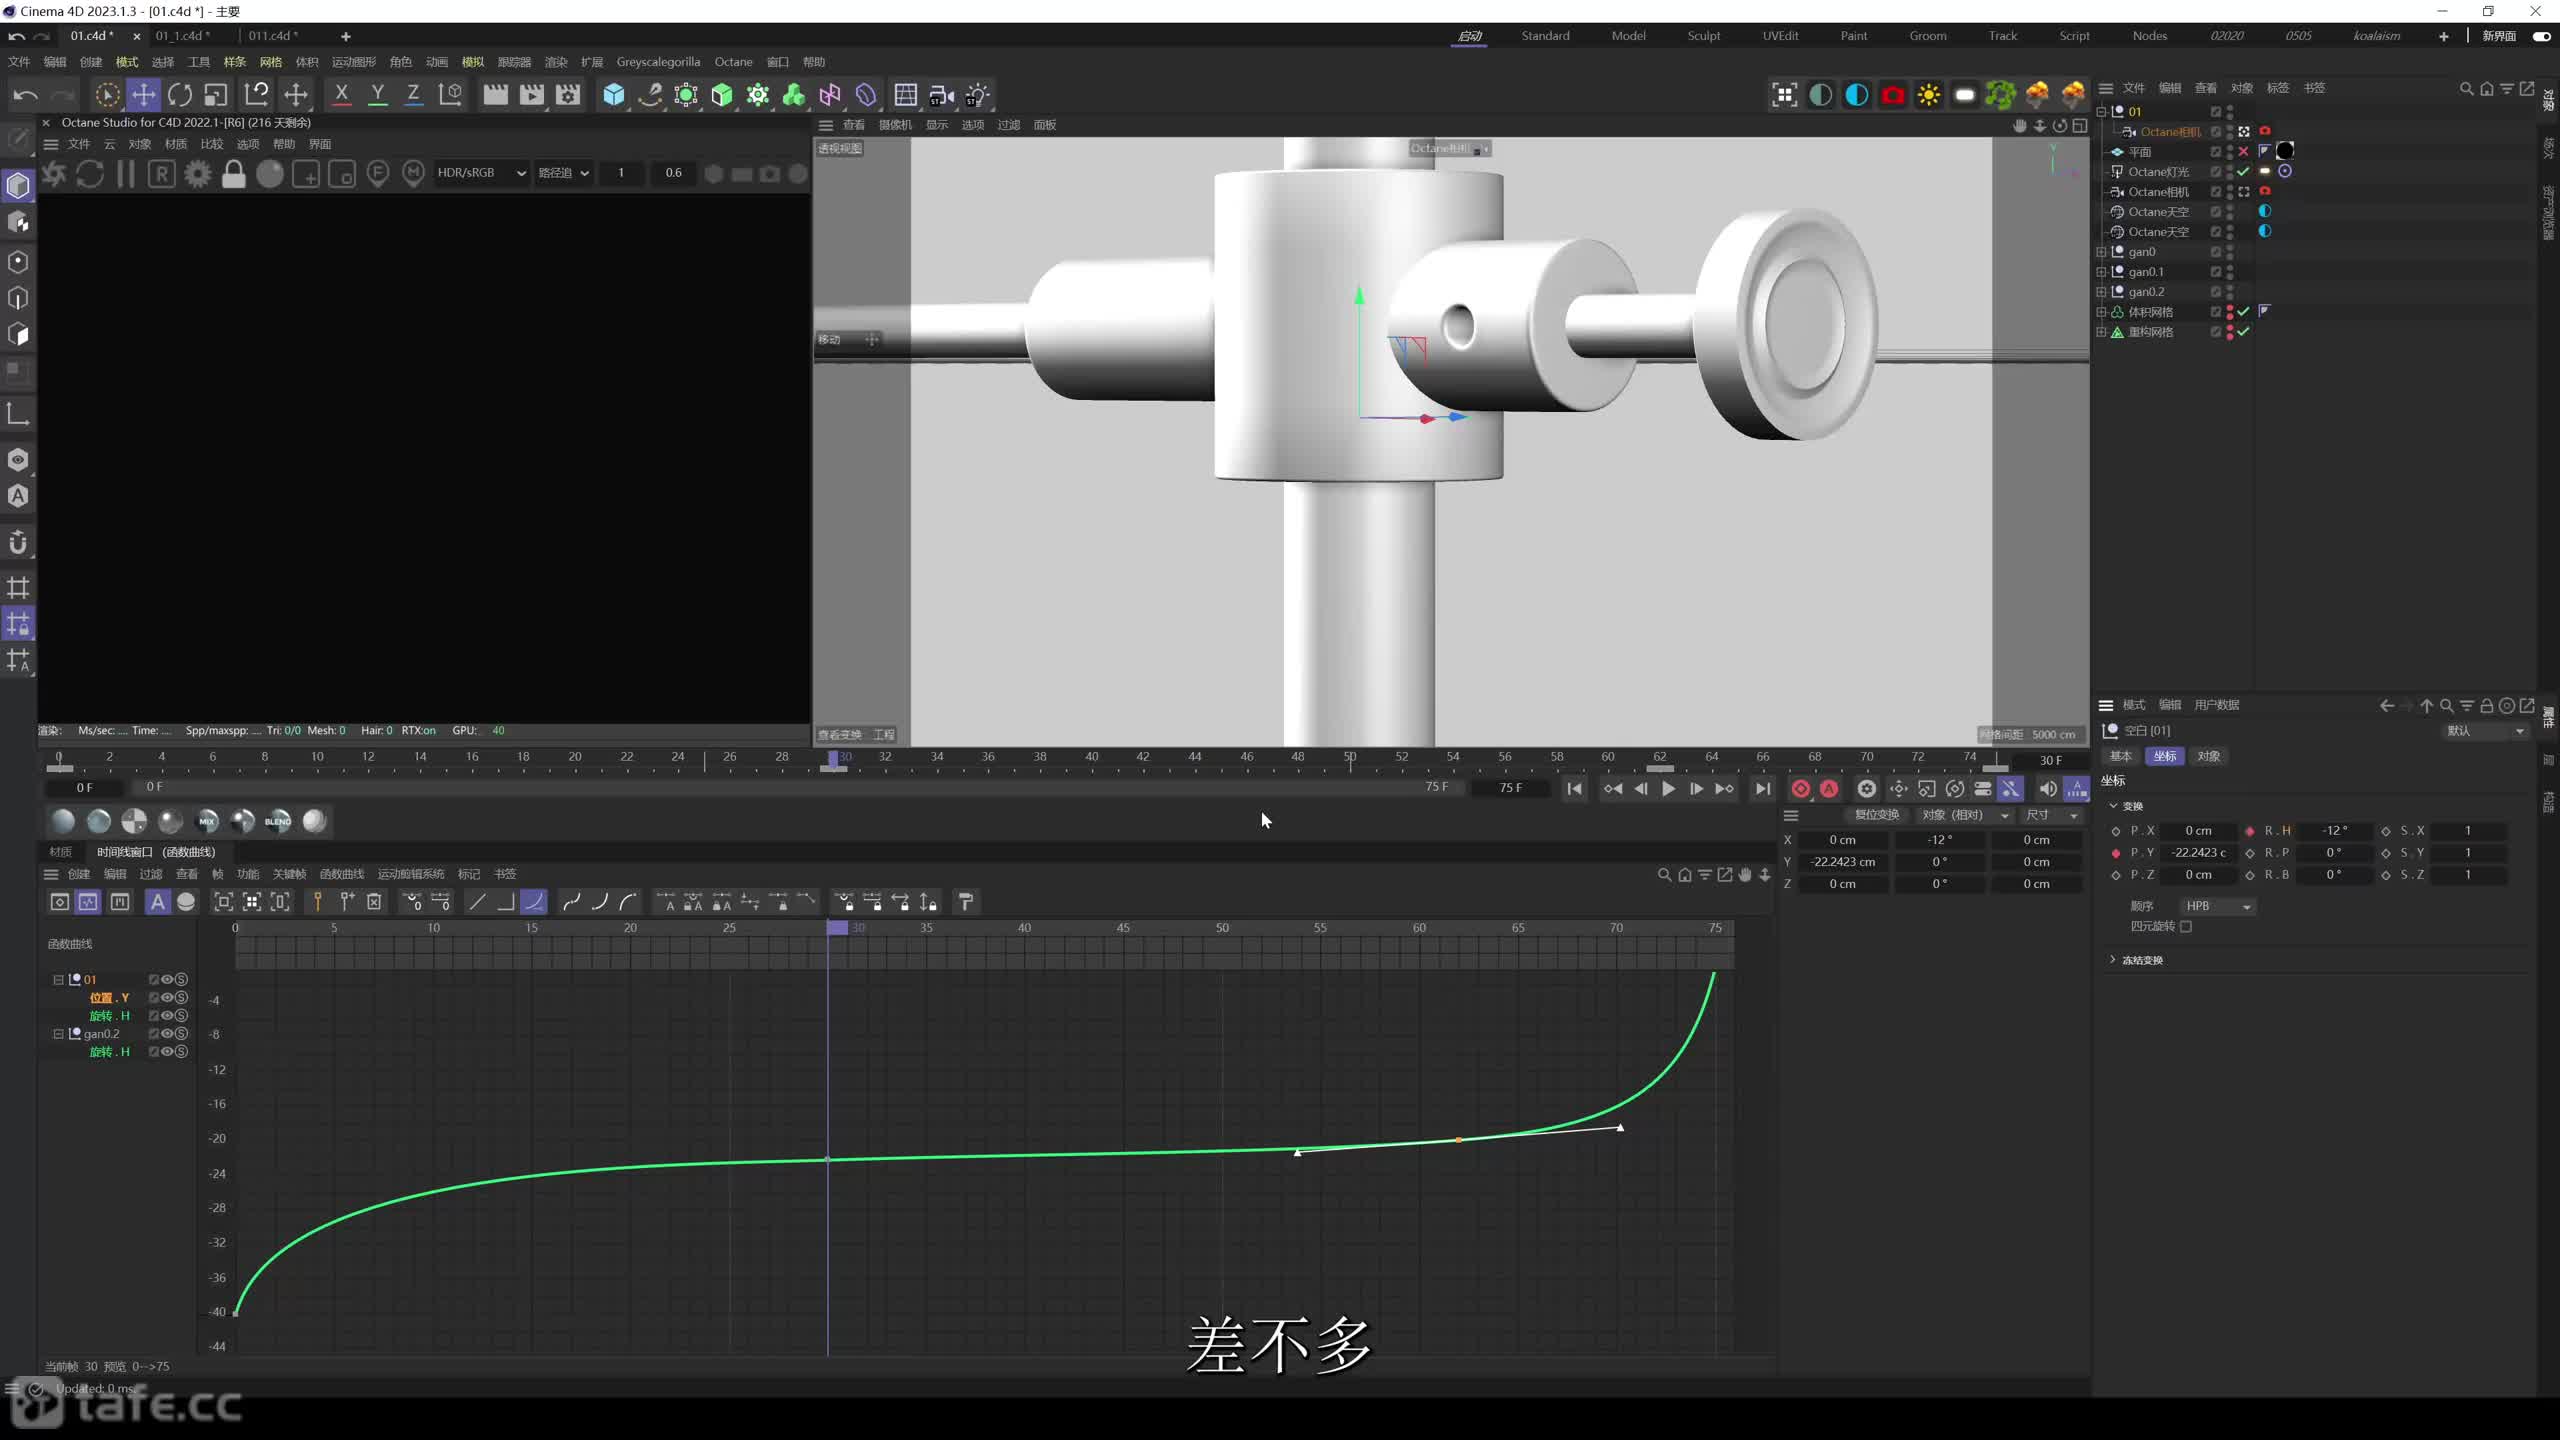
Task: Set spline interpolation icon in timeline
Action: (x=534, y=902)
